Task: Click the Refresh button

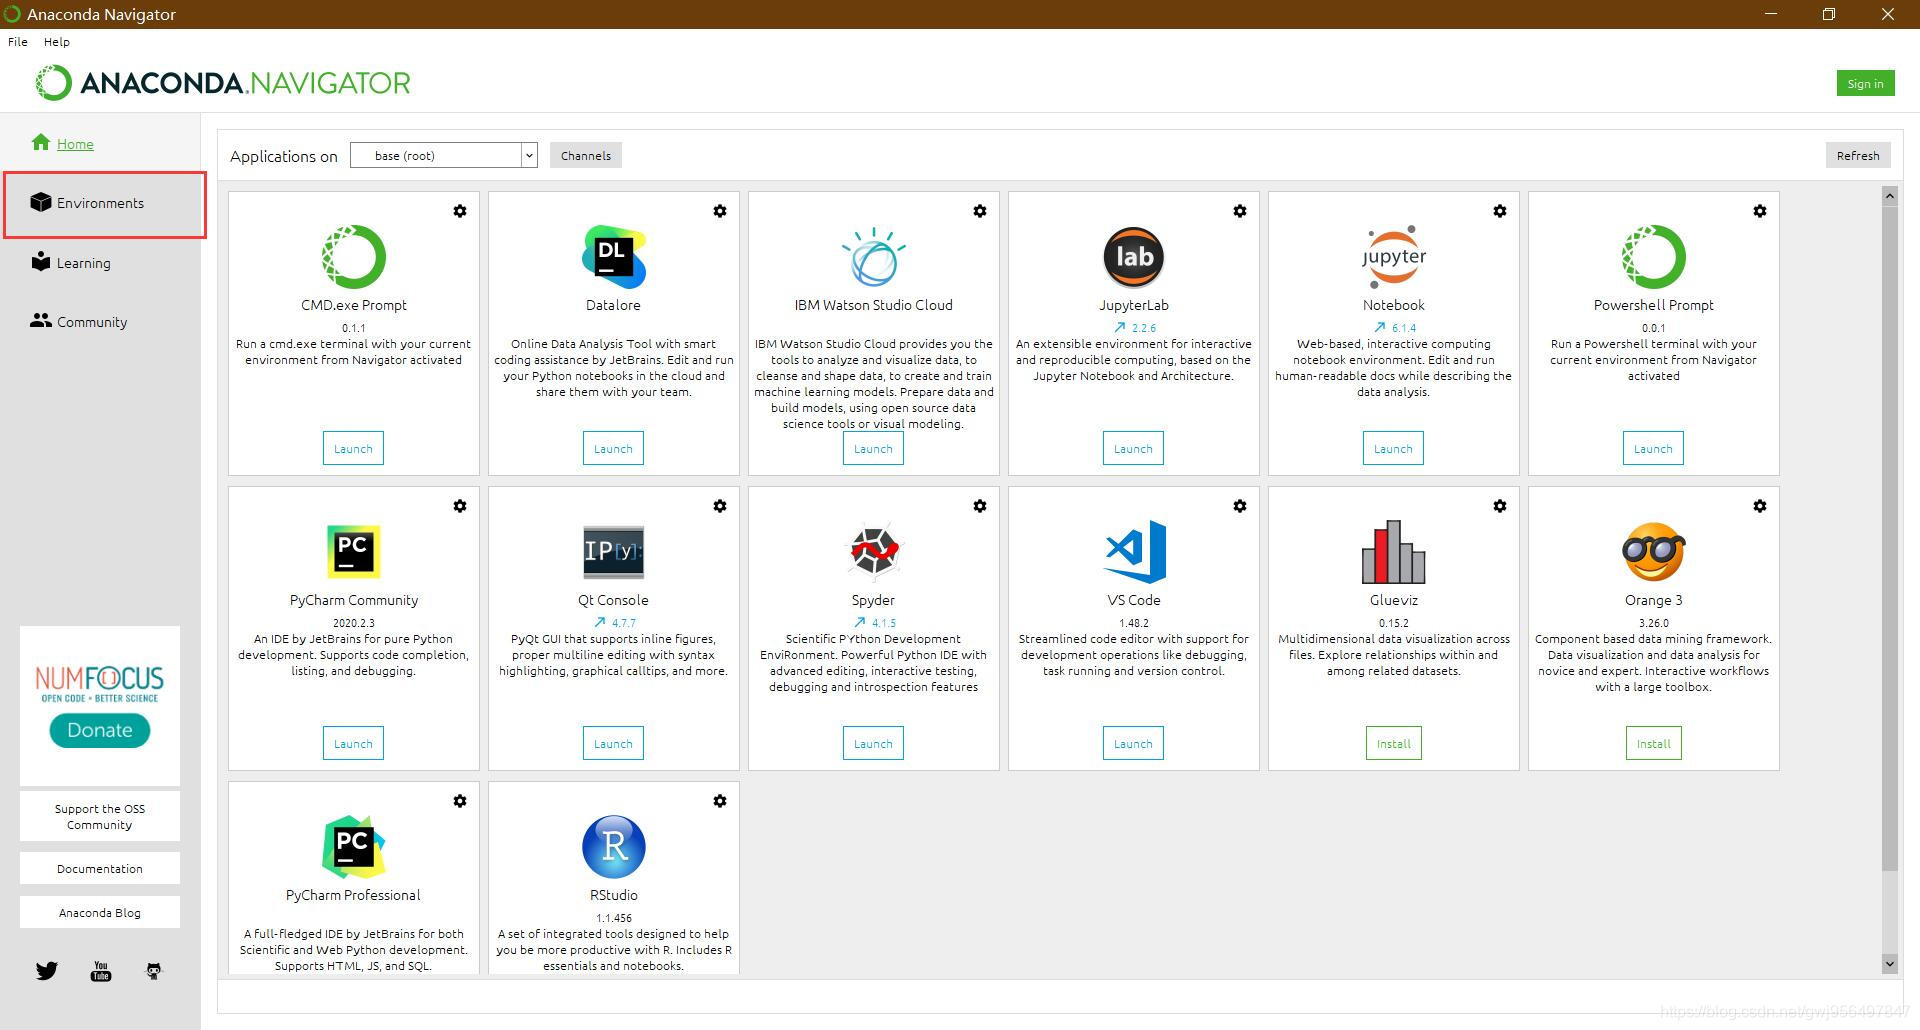Action: point(1858,155)
